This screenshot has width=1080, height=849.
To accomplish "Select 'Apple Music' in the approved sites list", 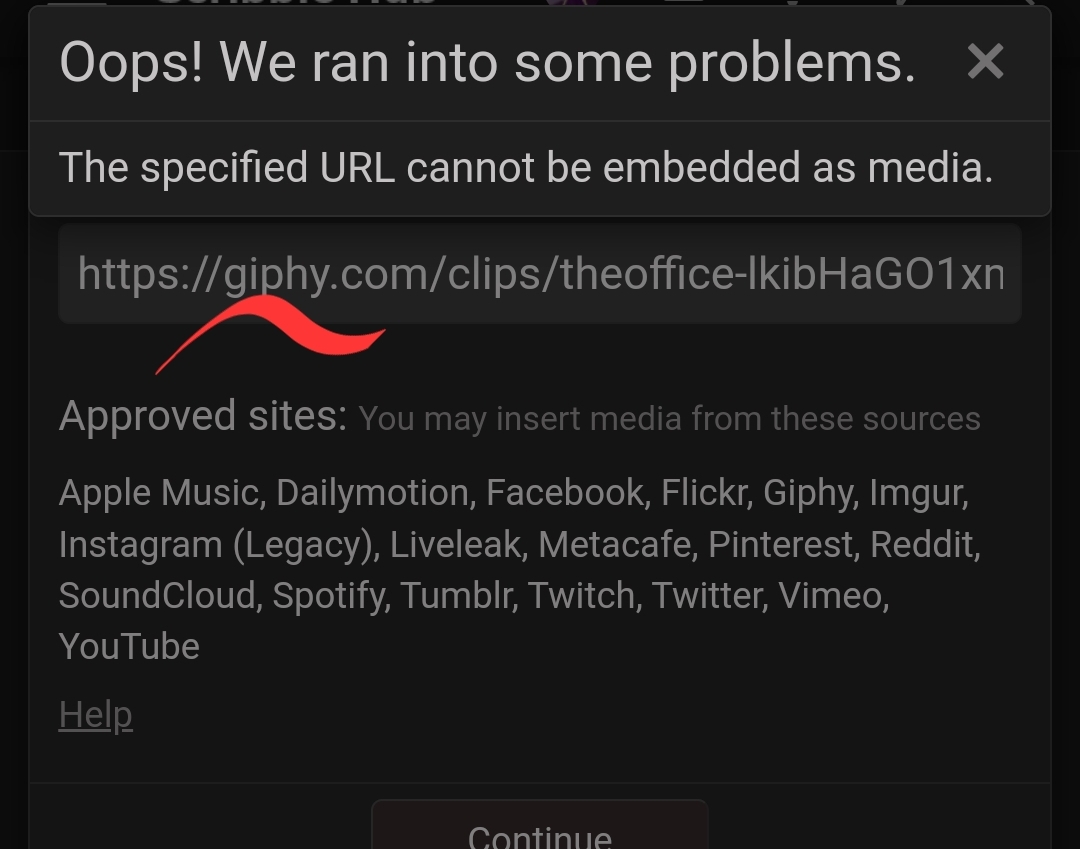I will pos(158,493).
